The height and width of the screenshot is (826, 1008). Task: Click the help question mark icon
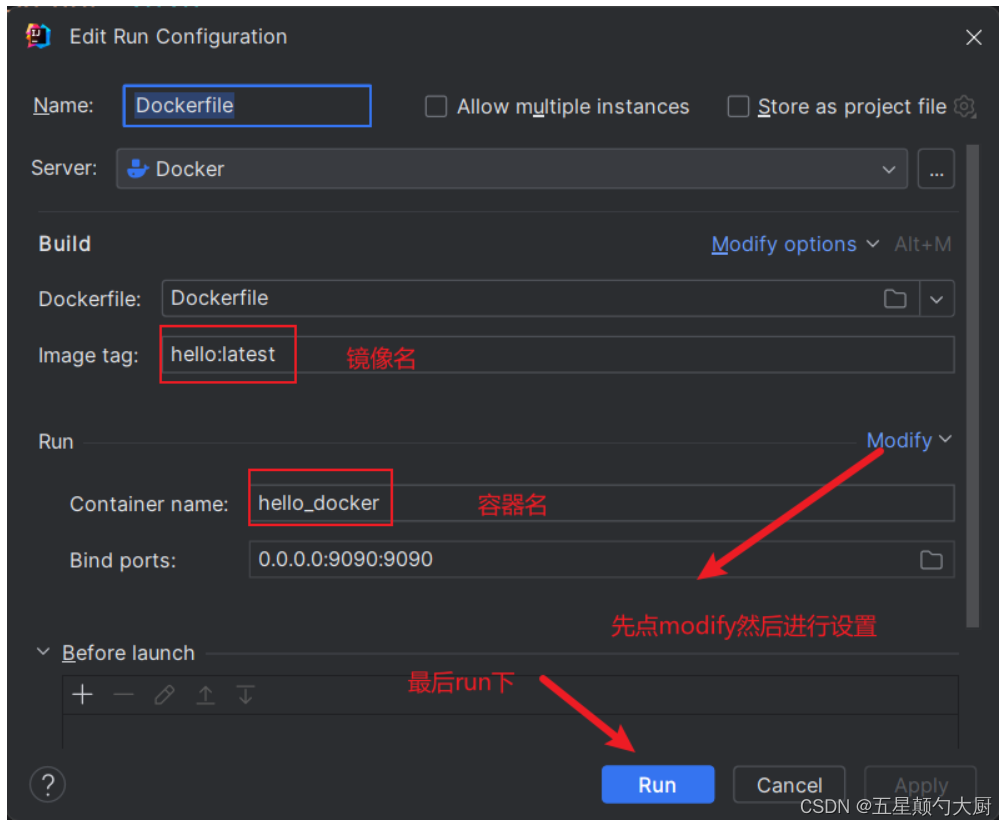pyautogui.click(x=47, y=784)
